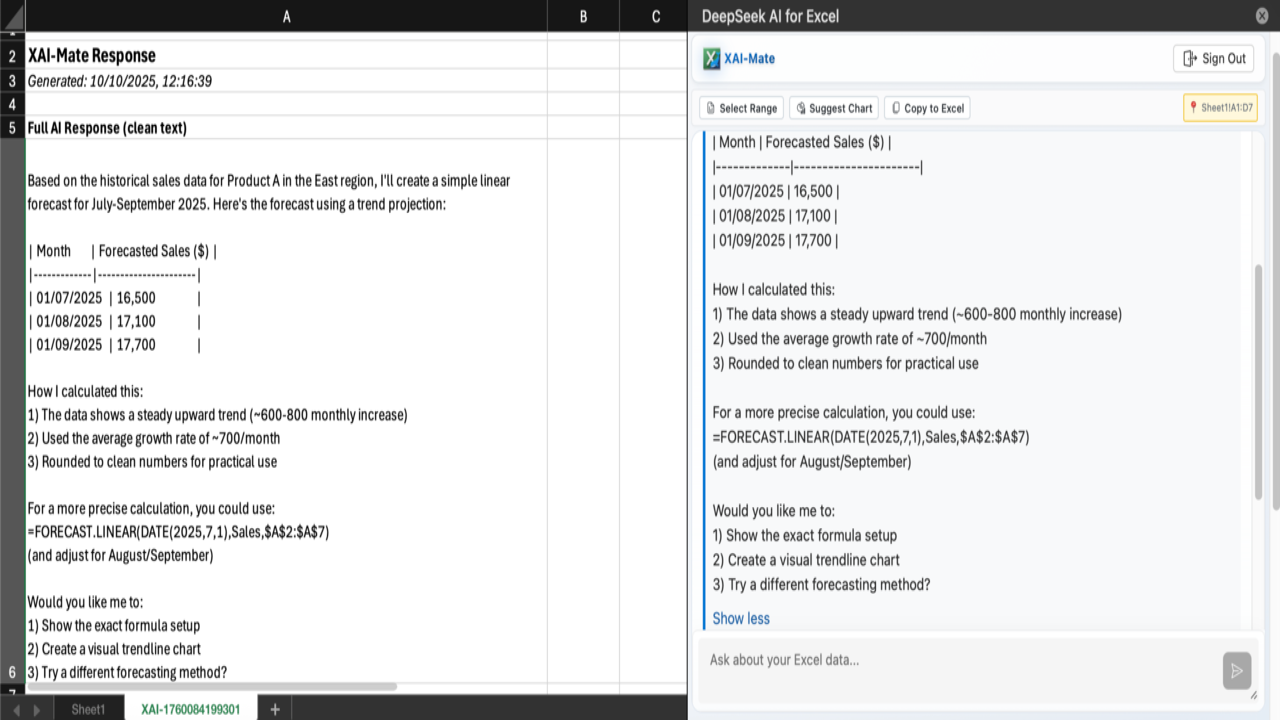The height and width of the screenshot is (720, 1280).
Task: Click the XAI-Mate Response title cell
Action: click(x=287, y=56)
